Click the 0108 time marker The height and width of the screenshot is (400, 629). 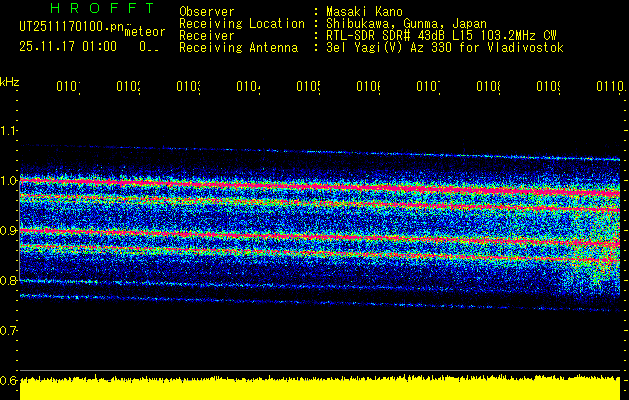click(x=489, y=87)
